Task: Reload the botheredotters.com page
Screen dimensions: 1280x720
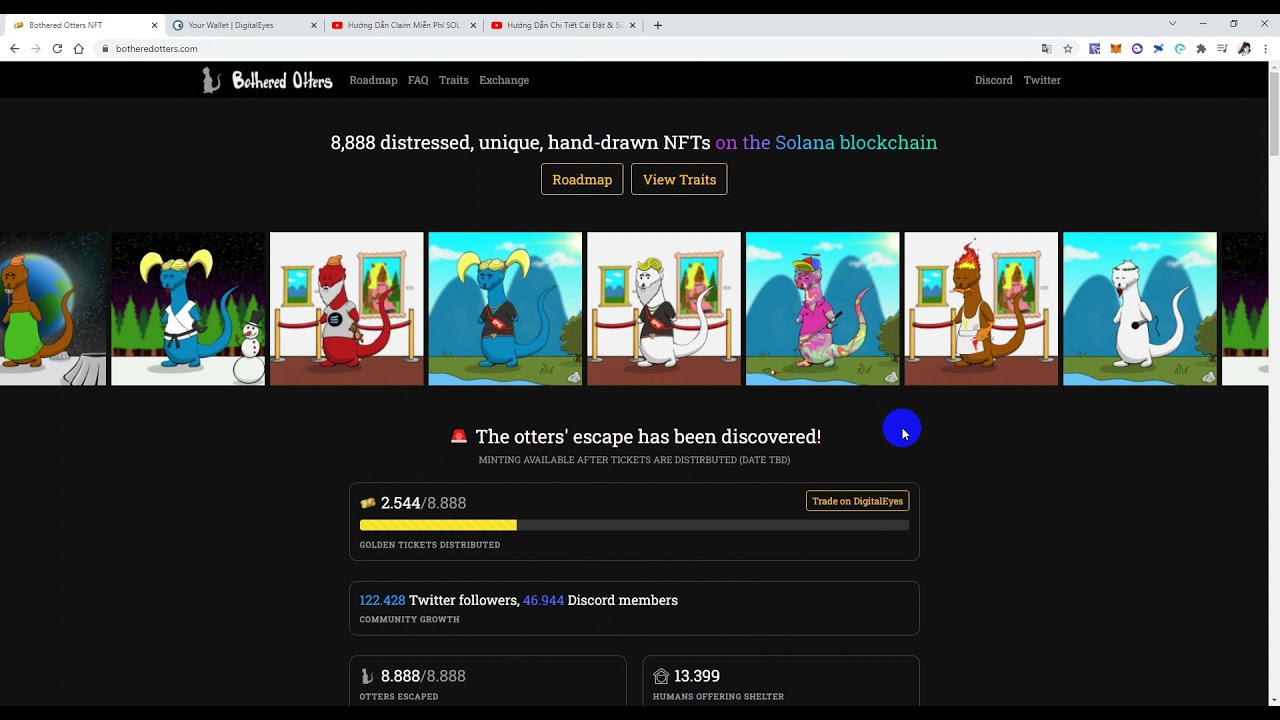Action: tap(57, 48)
